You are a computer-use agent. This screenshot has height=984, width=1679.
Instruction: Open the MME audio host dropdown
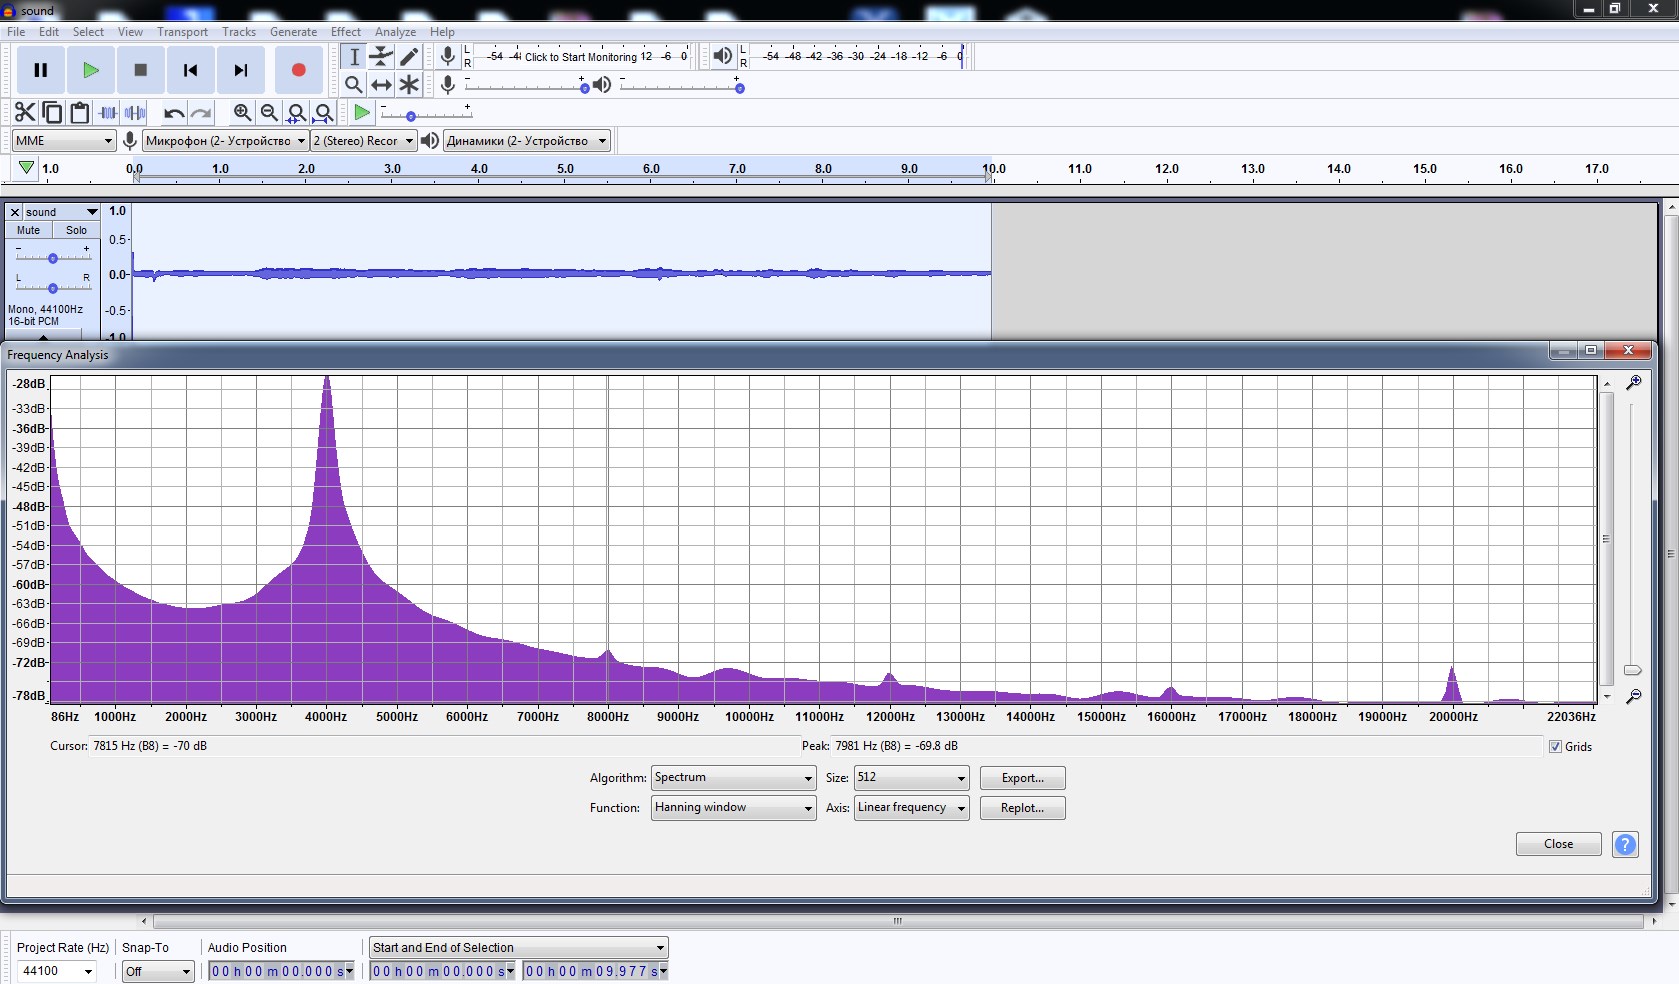[x=64, y=141]
